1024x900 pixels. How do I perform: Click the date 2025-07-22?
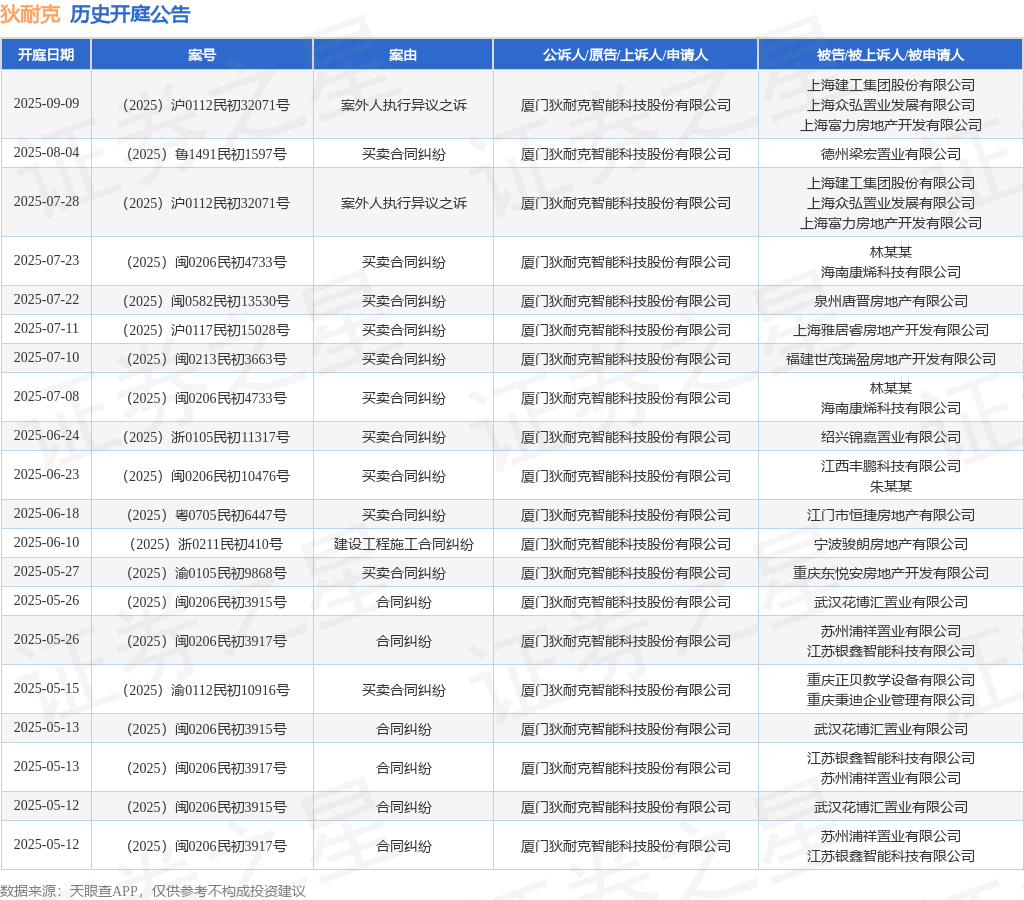click(x=46, y=299)
